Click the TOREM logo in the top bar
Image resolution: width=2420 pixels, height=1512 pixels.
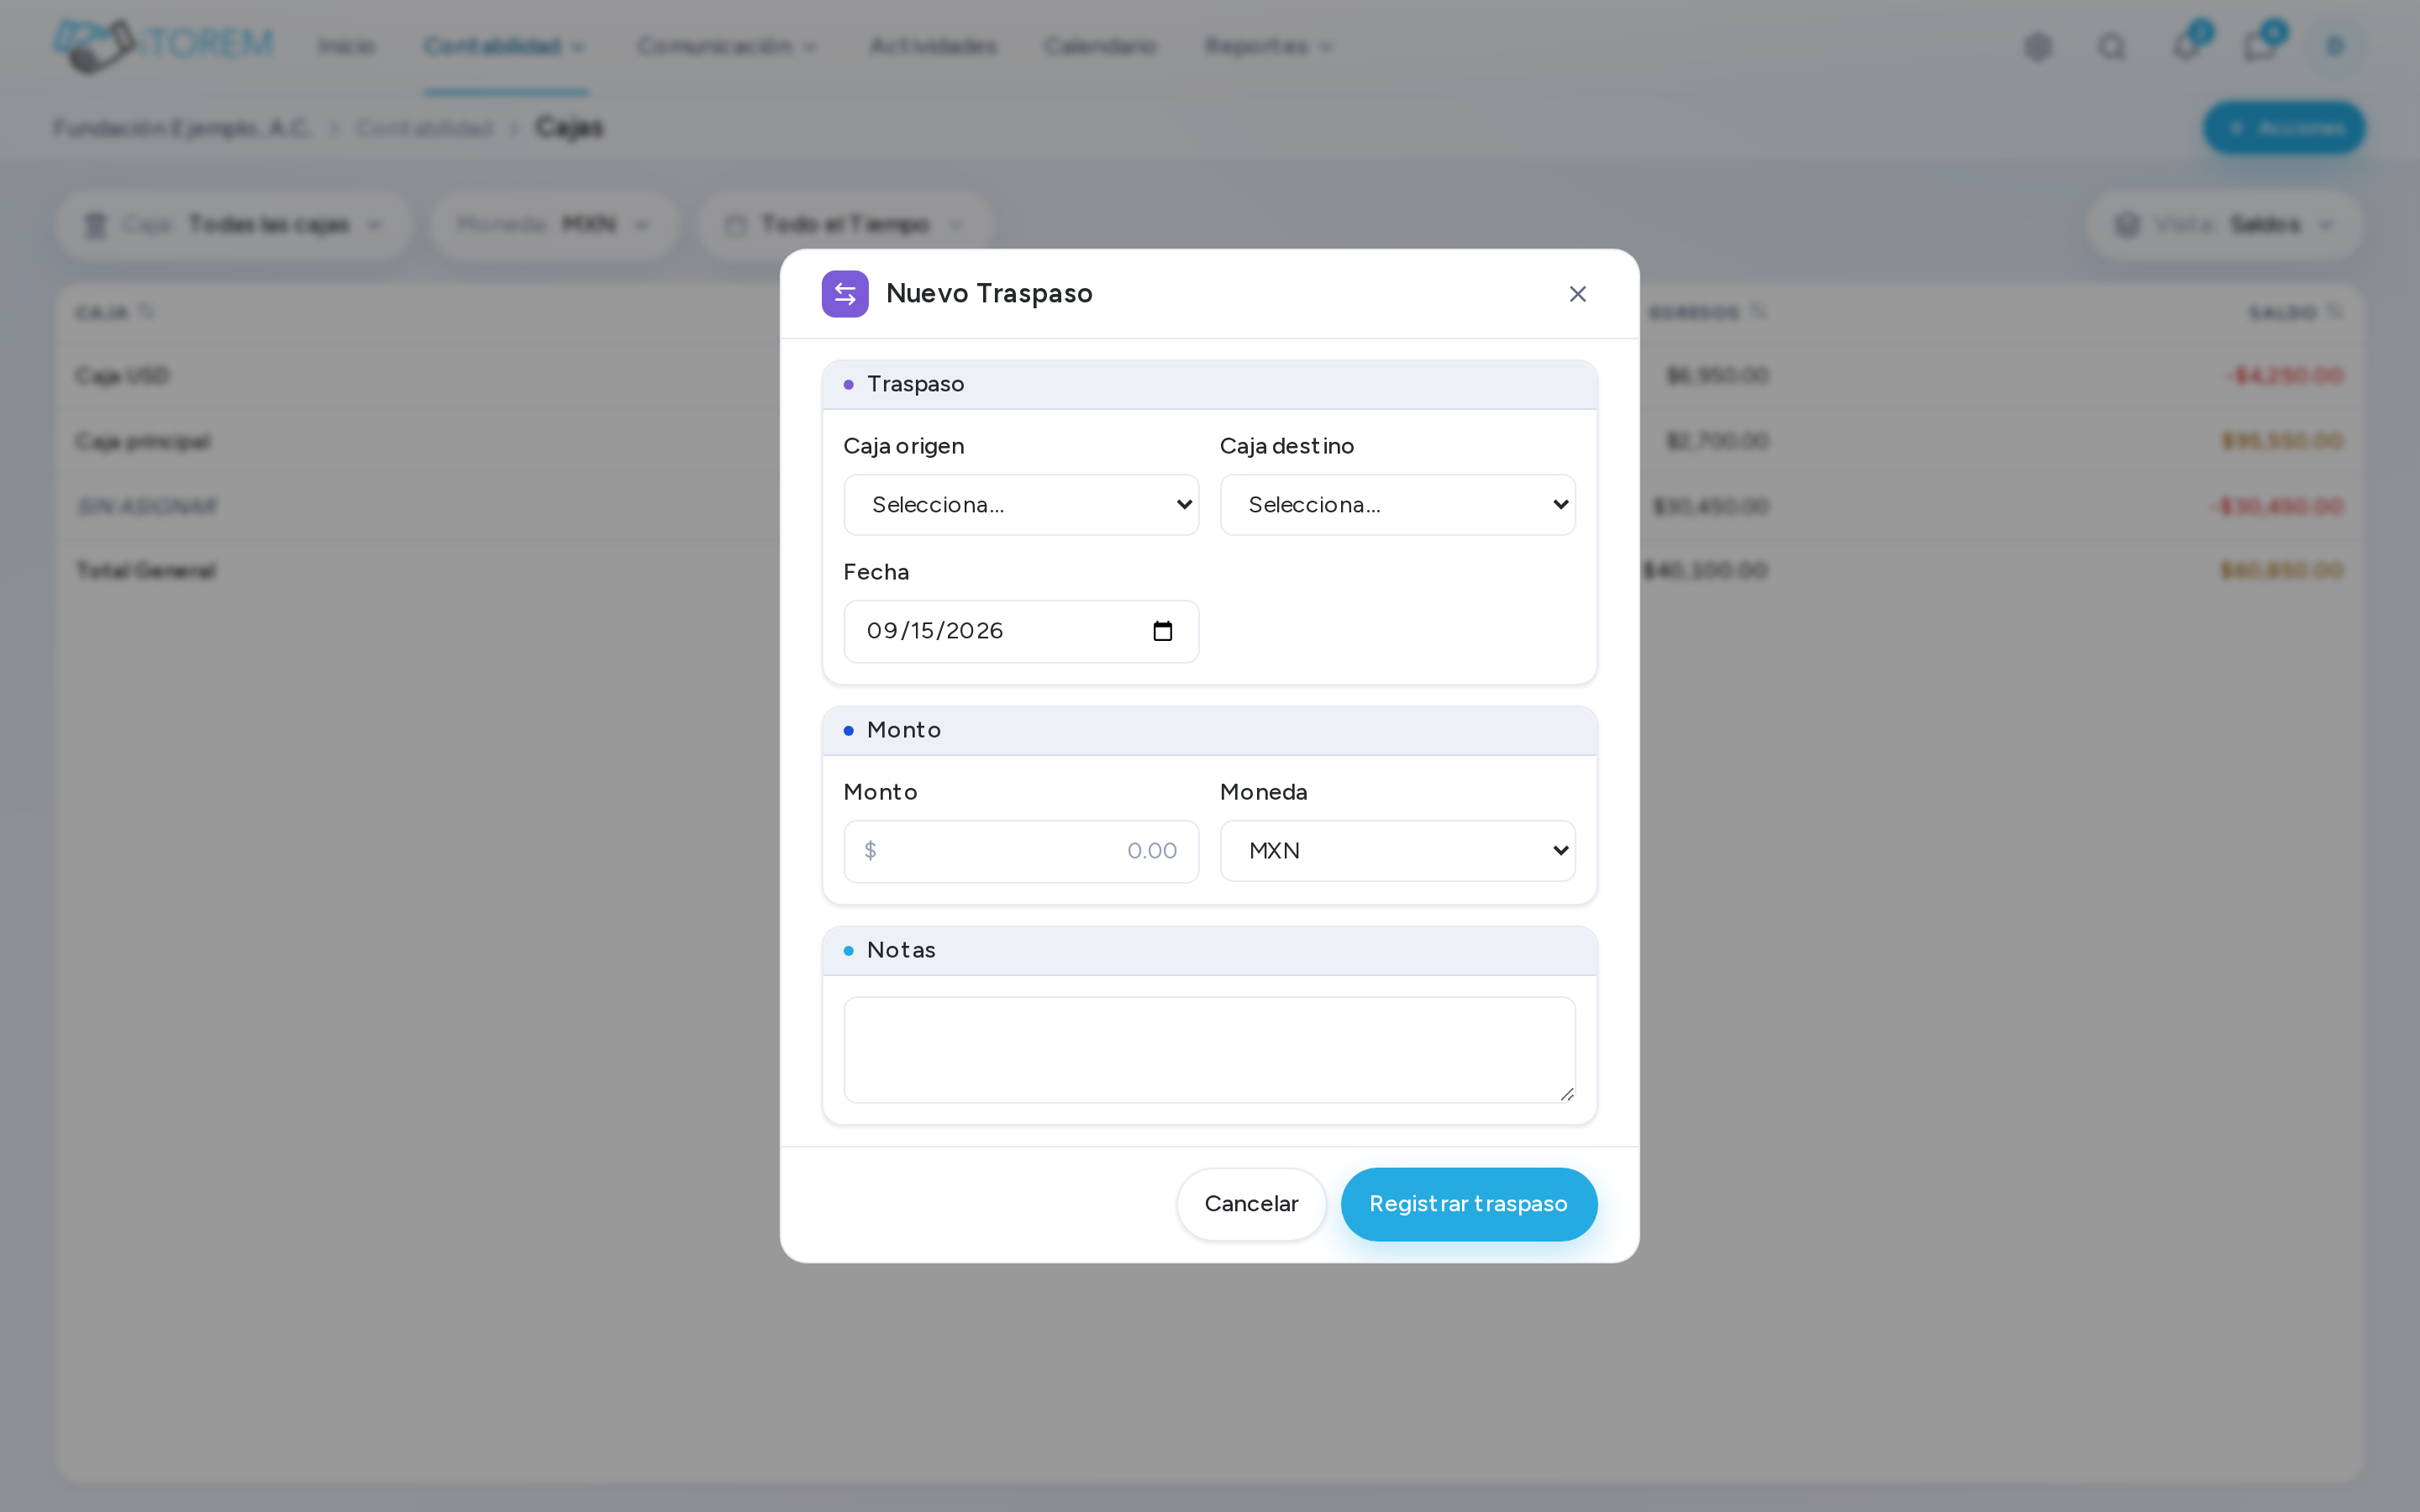point(164,45)
